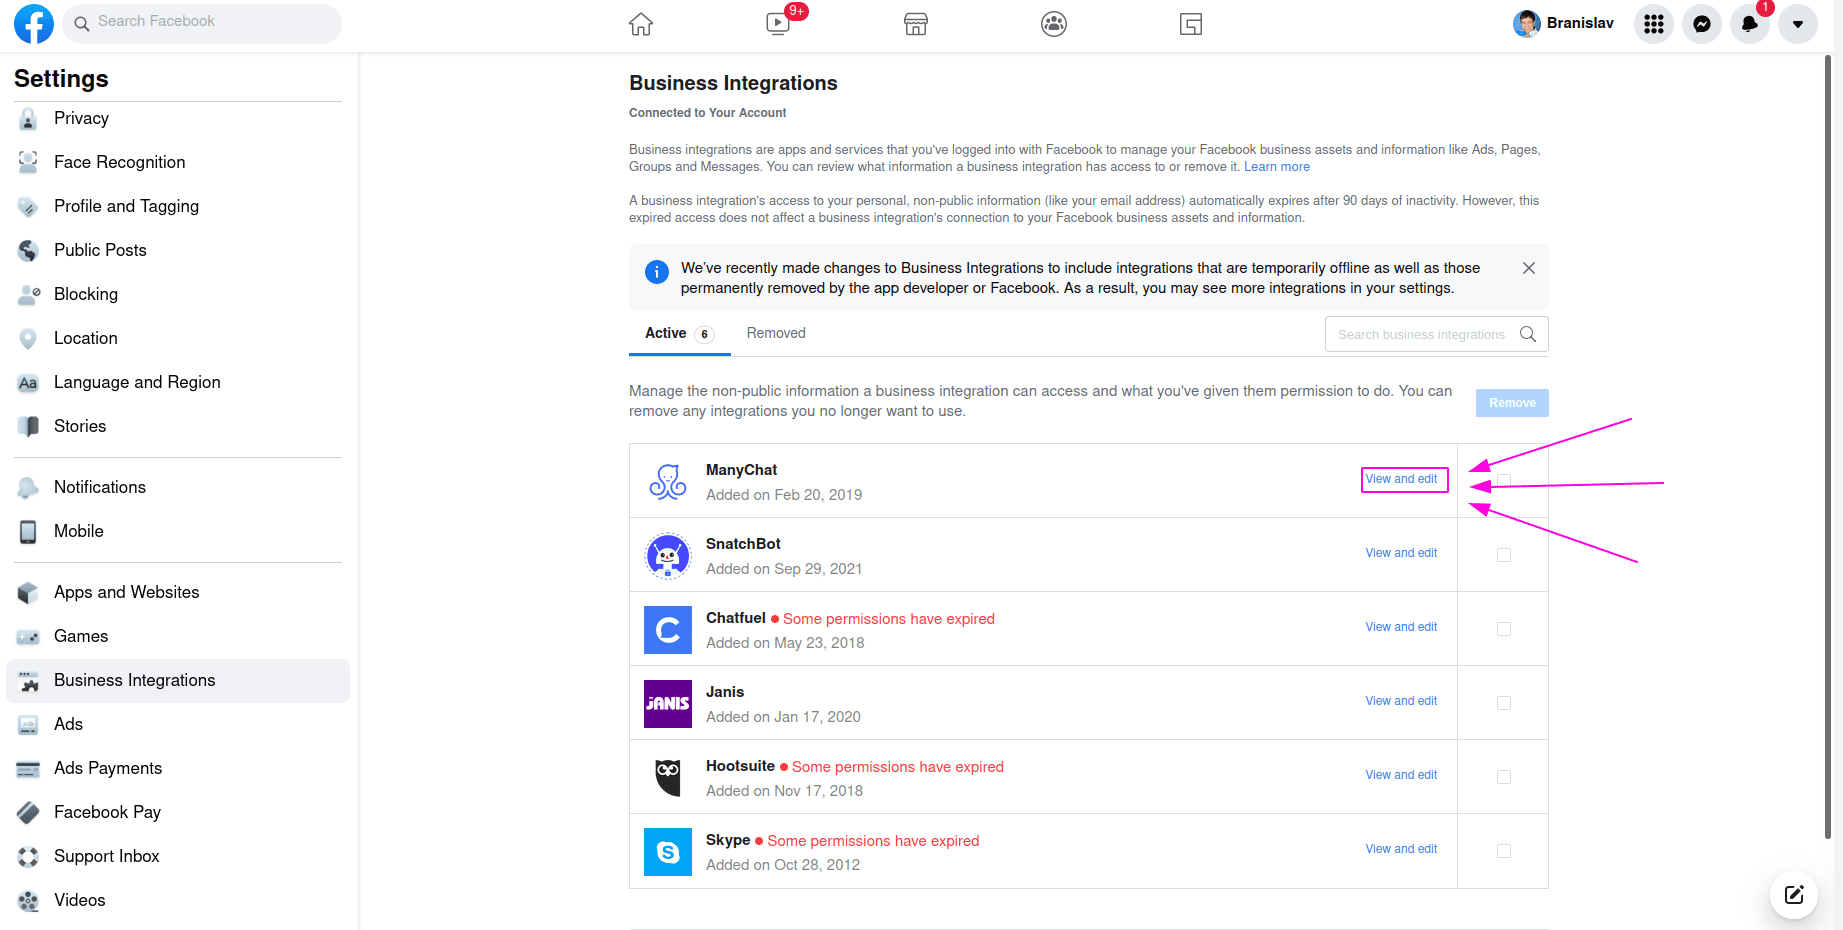The height and width of the screenshot is (930, 1843).
Task: Switch to the Active tab
Action: pyautogui.click(x=680, y=334)
